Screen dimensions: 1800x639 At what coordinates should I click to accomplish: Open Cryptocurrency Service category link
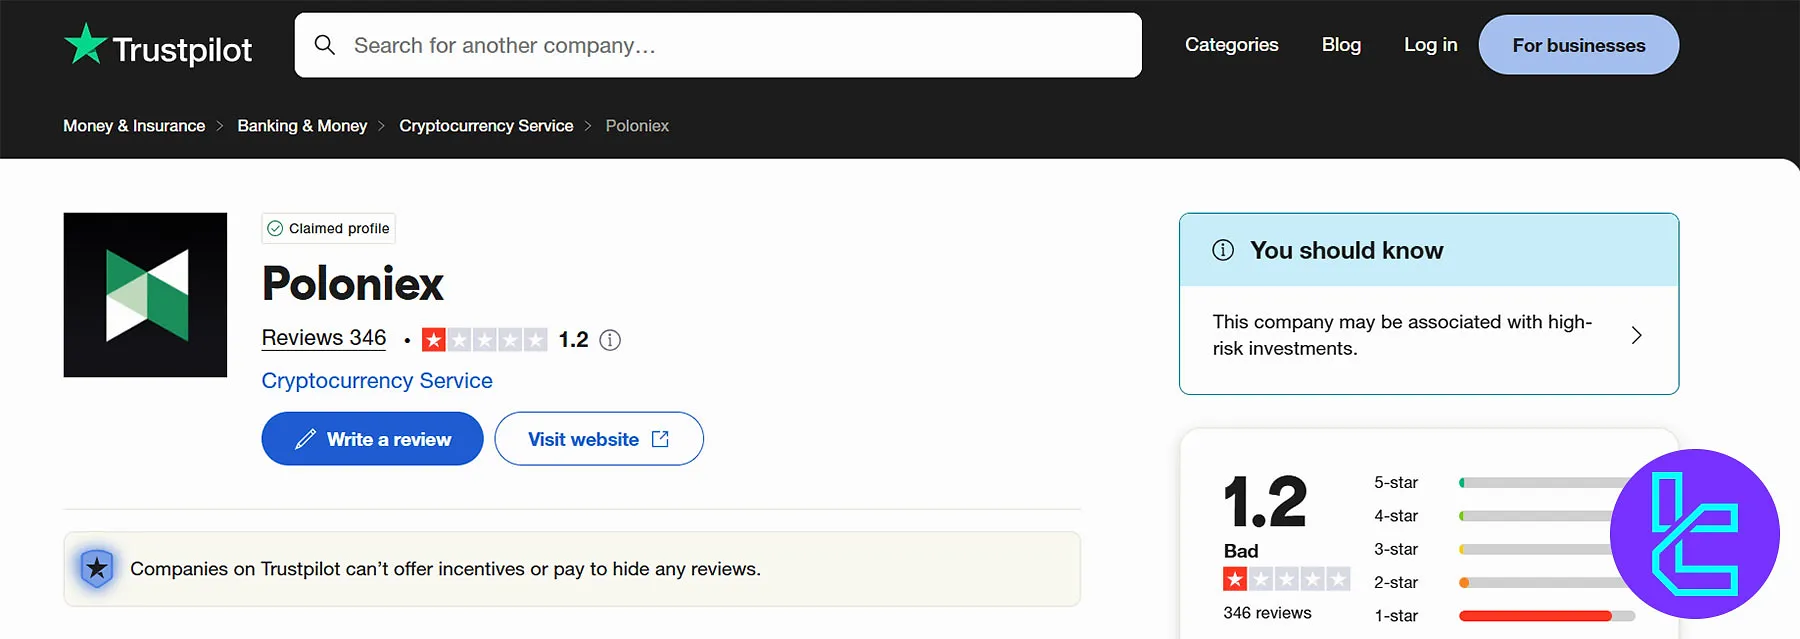(x=377, y=381)
